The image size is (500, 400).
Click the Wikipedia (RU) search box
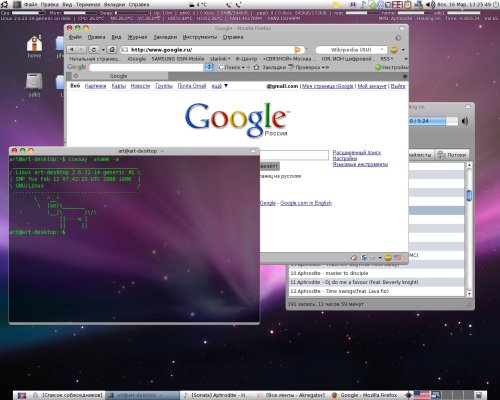click(351, 50)
